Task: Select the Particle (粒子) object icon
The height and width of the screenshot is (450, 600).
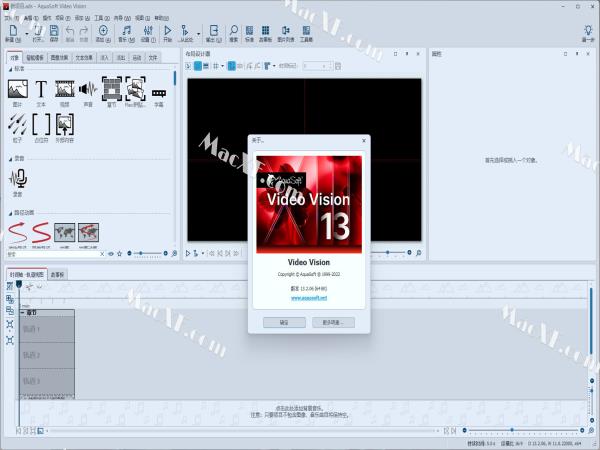Action: coord(17,124)
